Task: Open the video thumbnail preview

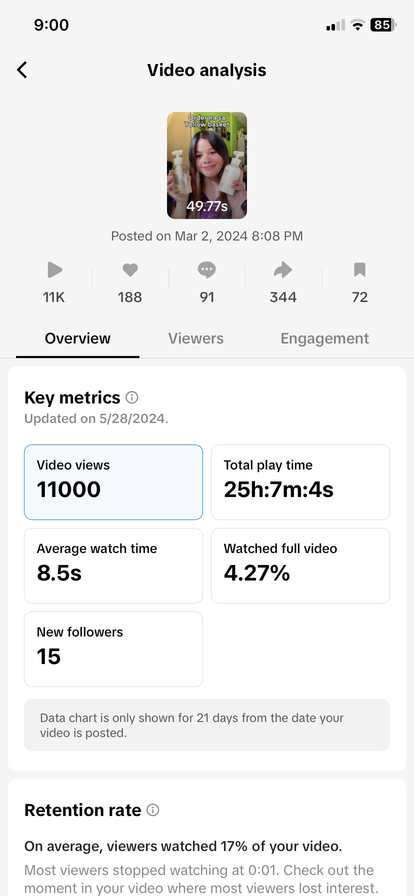Action: point(207,166)
